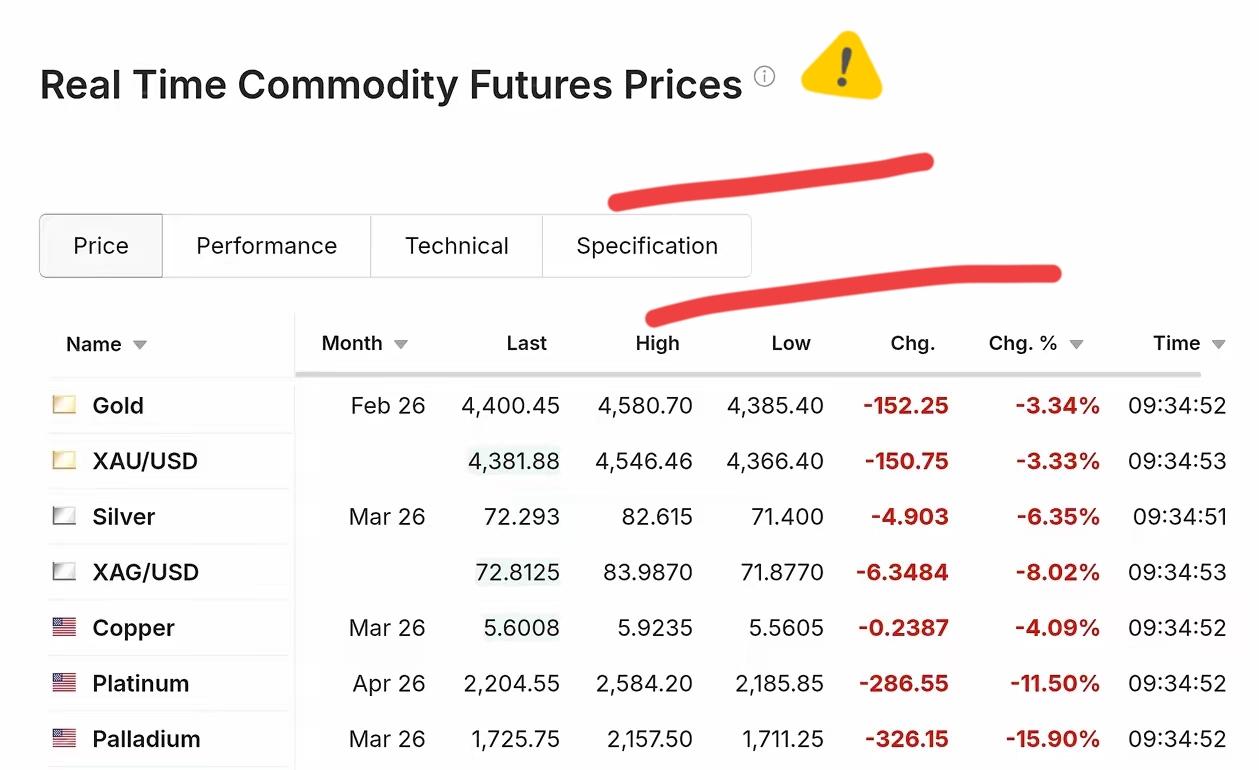The height and width of the screenshot is (770, 1259).
Task: Click the US flag beside Platinum
Action: tap(64, 684)
